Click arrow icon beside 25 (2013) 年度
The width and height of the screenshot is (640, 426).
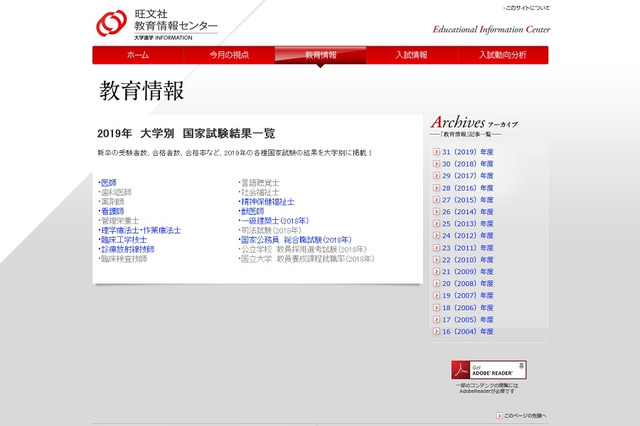coord(436,224)
